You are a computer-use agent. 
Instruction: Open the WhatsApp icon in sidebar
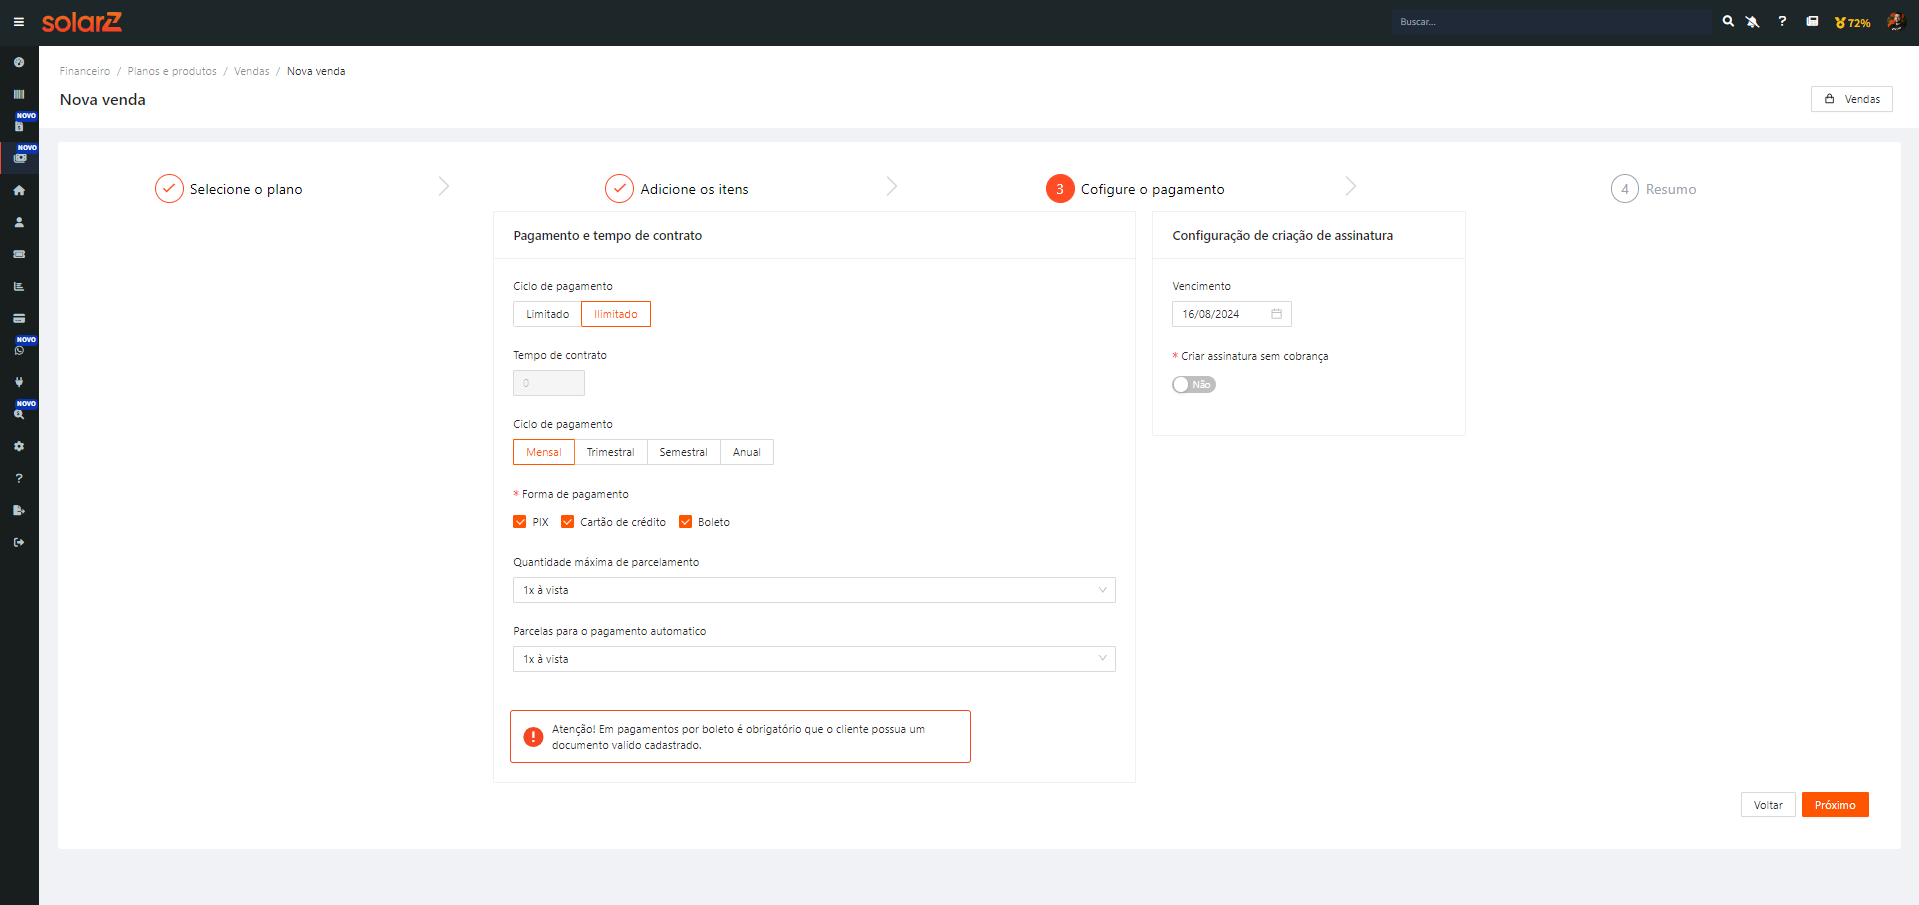(19, 350)
